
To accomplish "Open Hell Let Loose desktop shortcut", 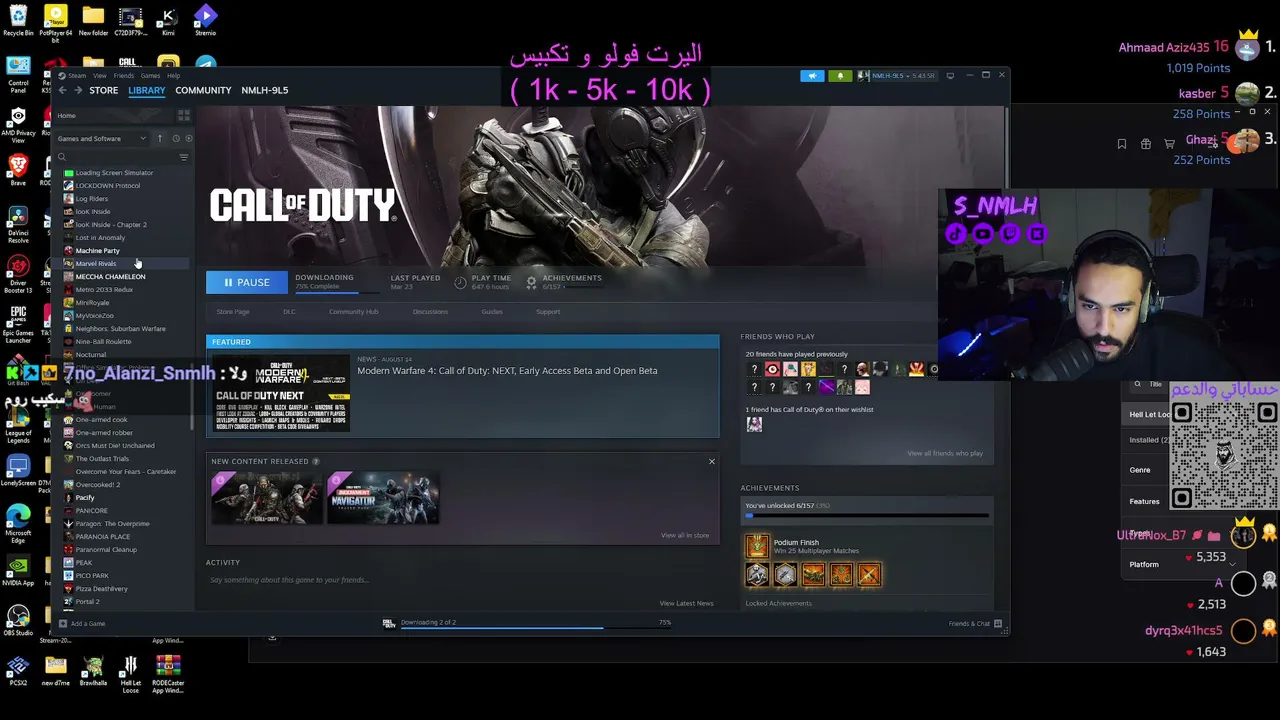I will (130, 674).
